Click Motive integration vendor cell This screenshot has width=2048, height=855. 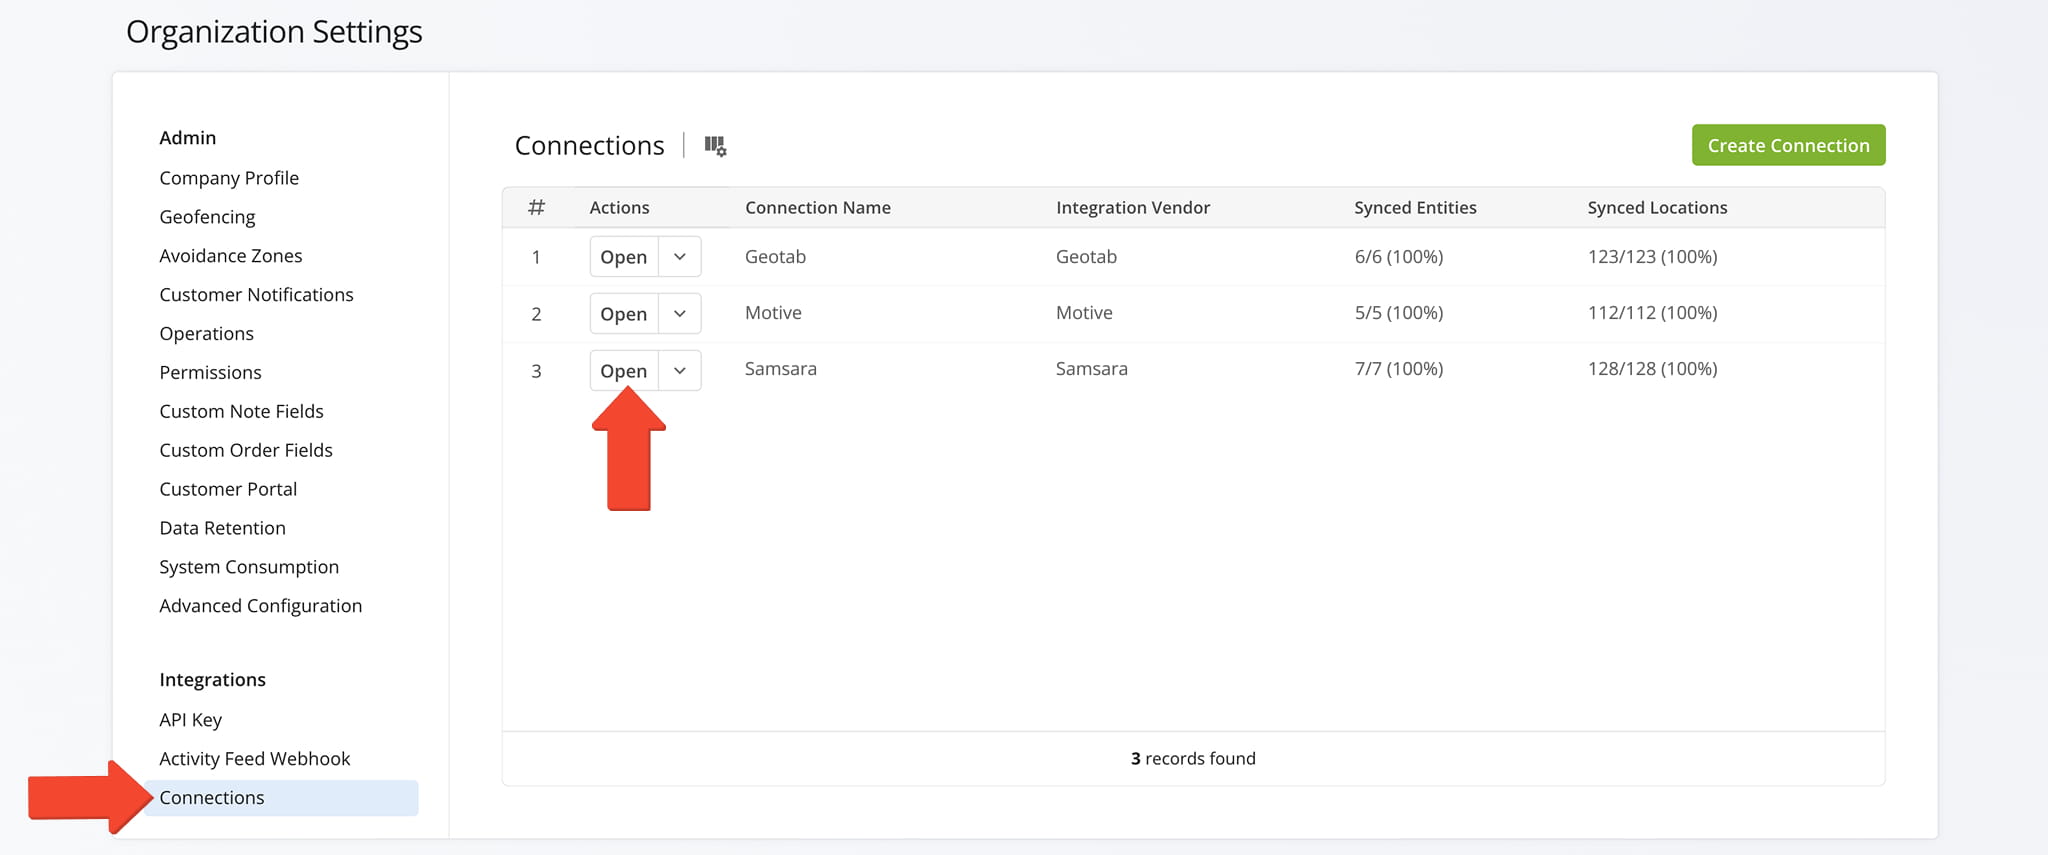(1084, 313)
